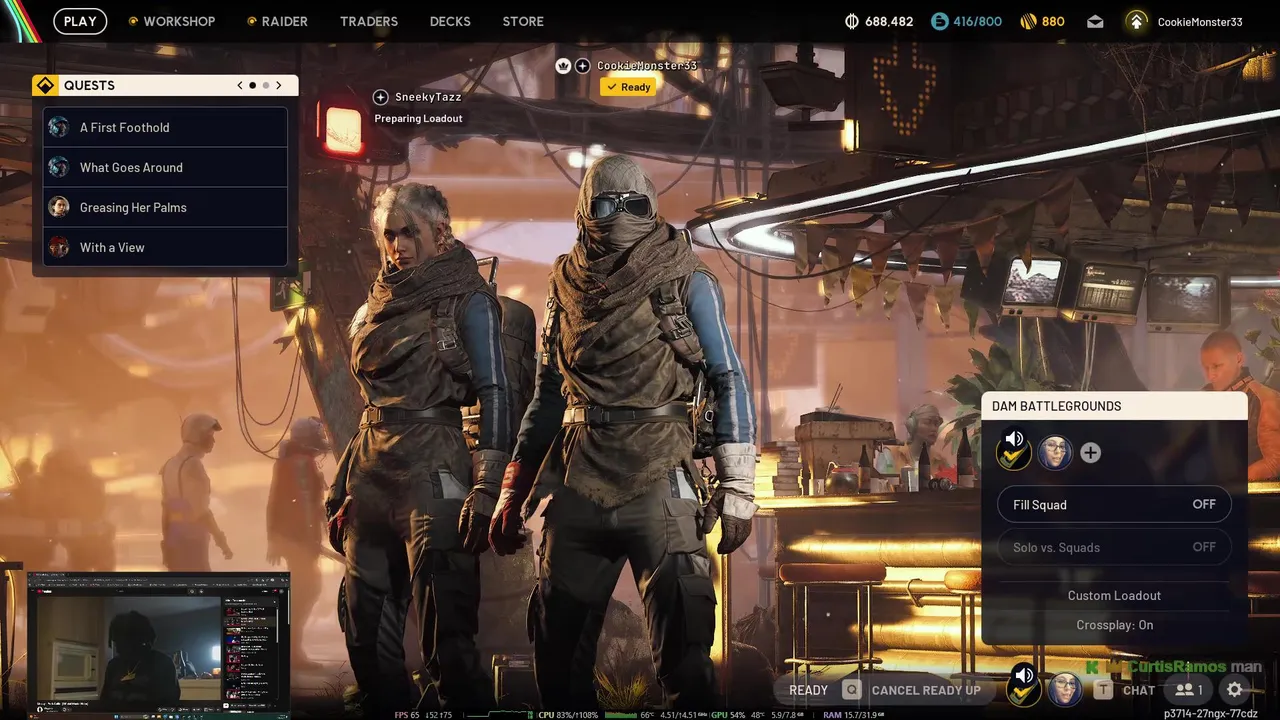Select the squadmate avatar in Dam Battlegrounds panel
Image resolution: width=1280 pixels, height=720 pixels.
tap(1055, 453)
